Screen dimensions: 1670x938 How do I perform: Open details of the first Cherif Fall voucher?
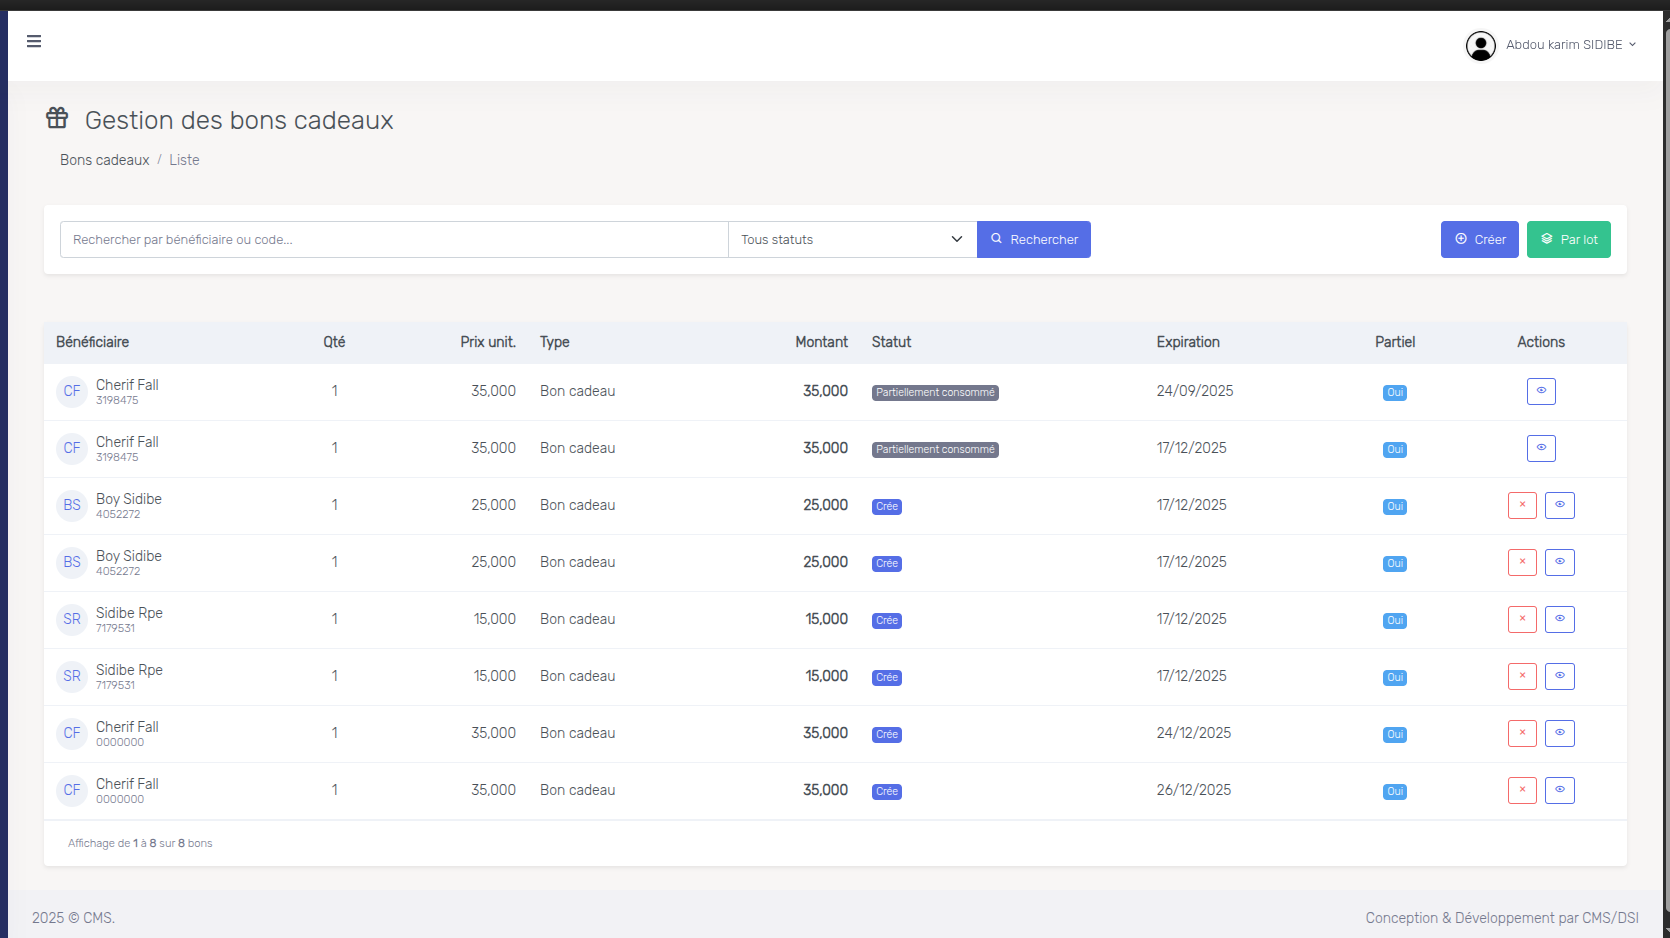coord(1541,391)
